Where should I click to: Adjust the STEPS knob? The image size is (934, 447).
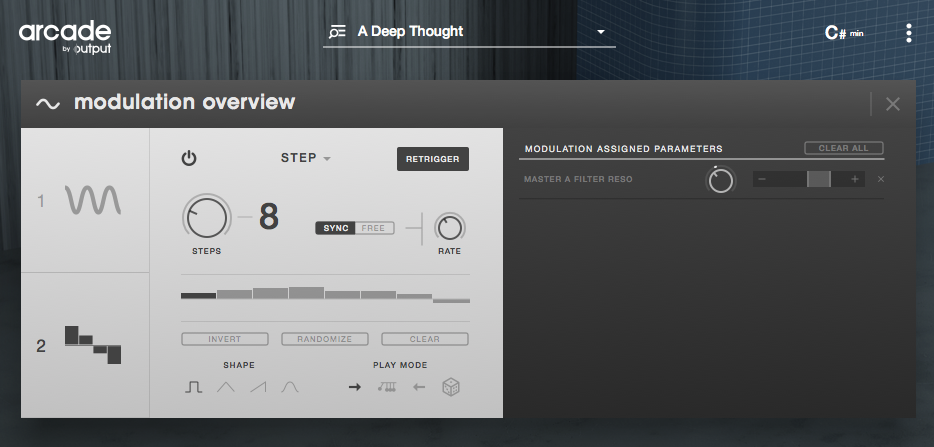(207, 218)
